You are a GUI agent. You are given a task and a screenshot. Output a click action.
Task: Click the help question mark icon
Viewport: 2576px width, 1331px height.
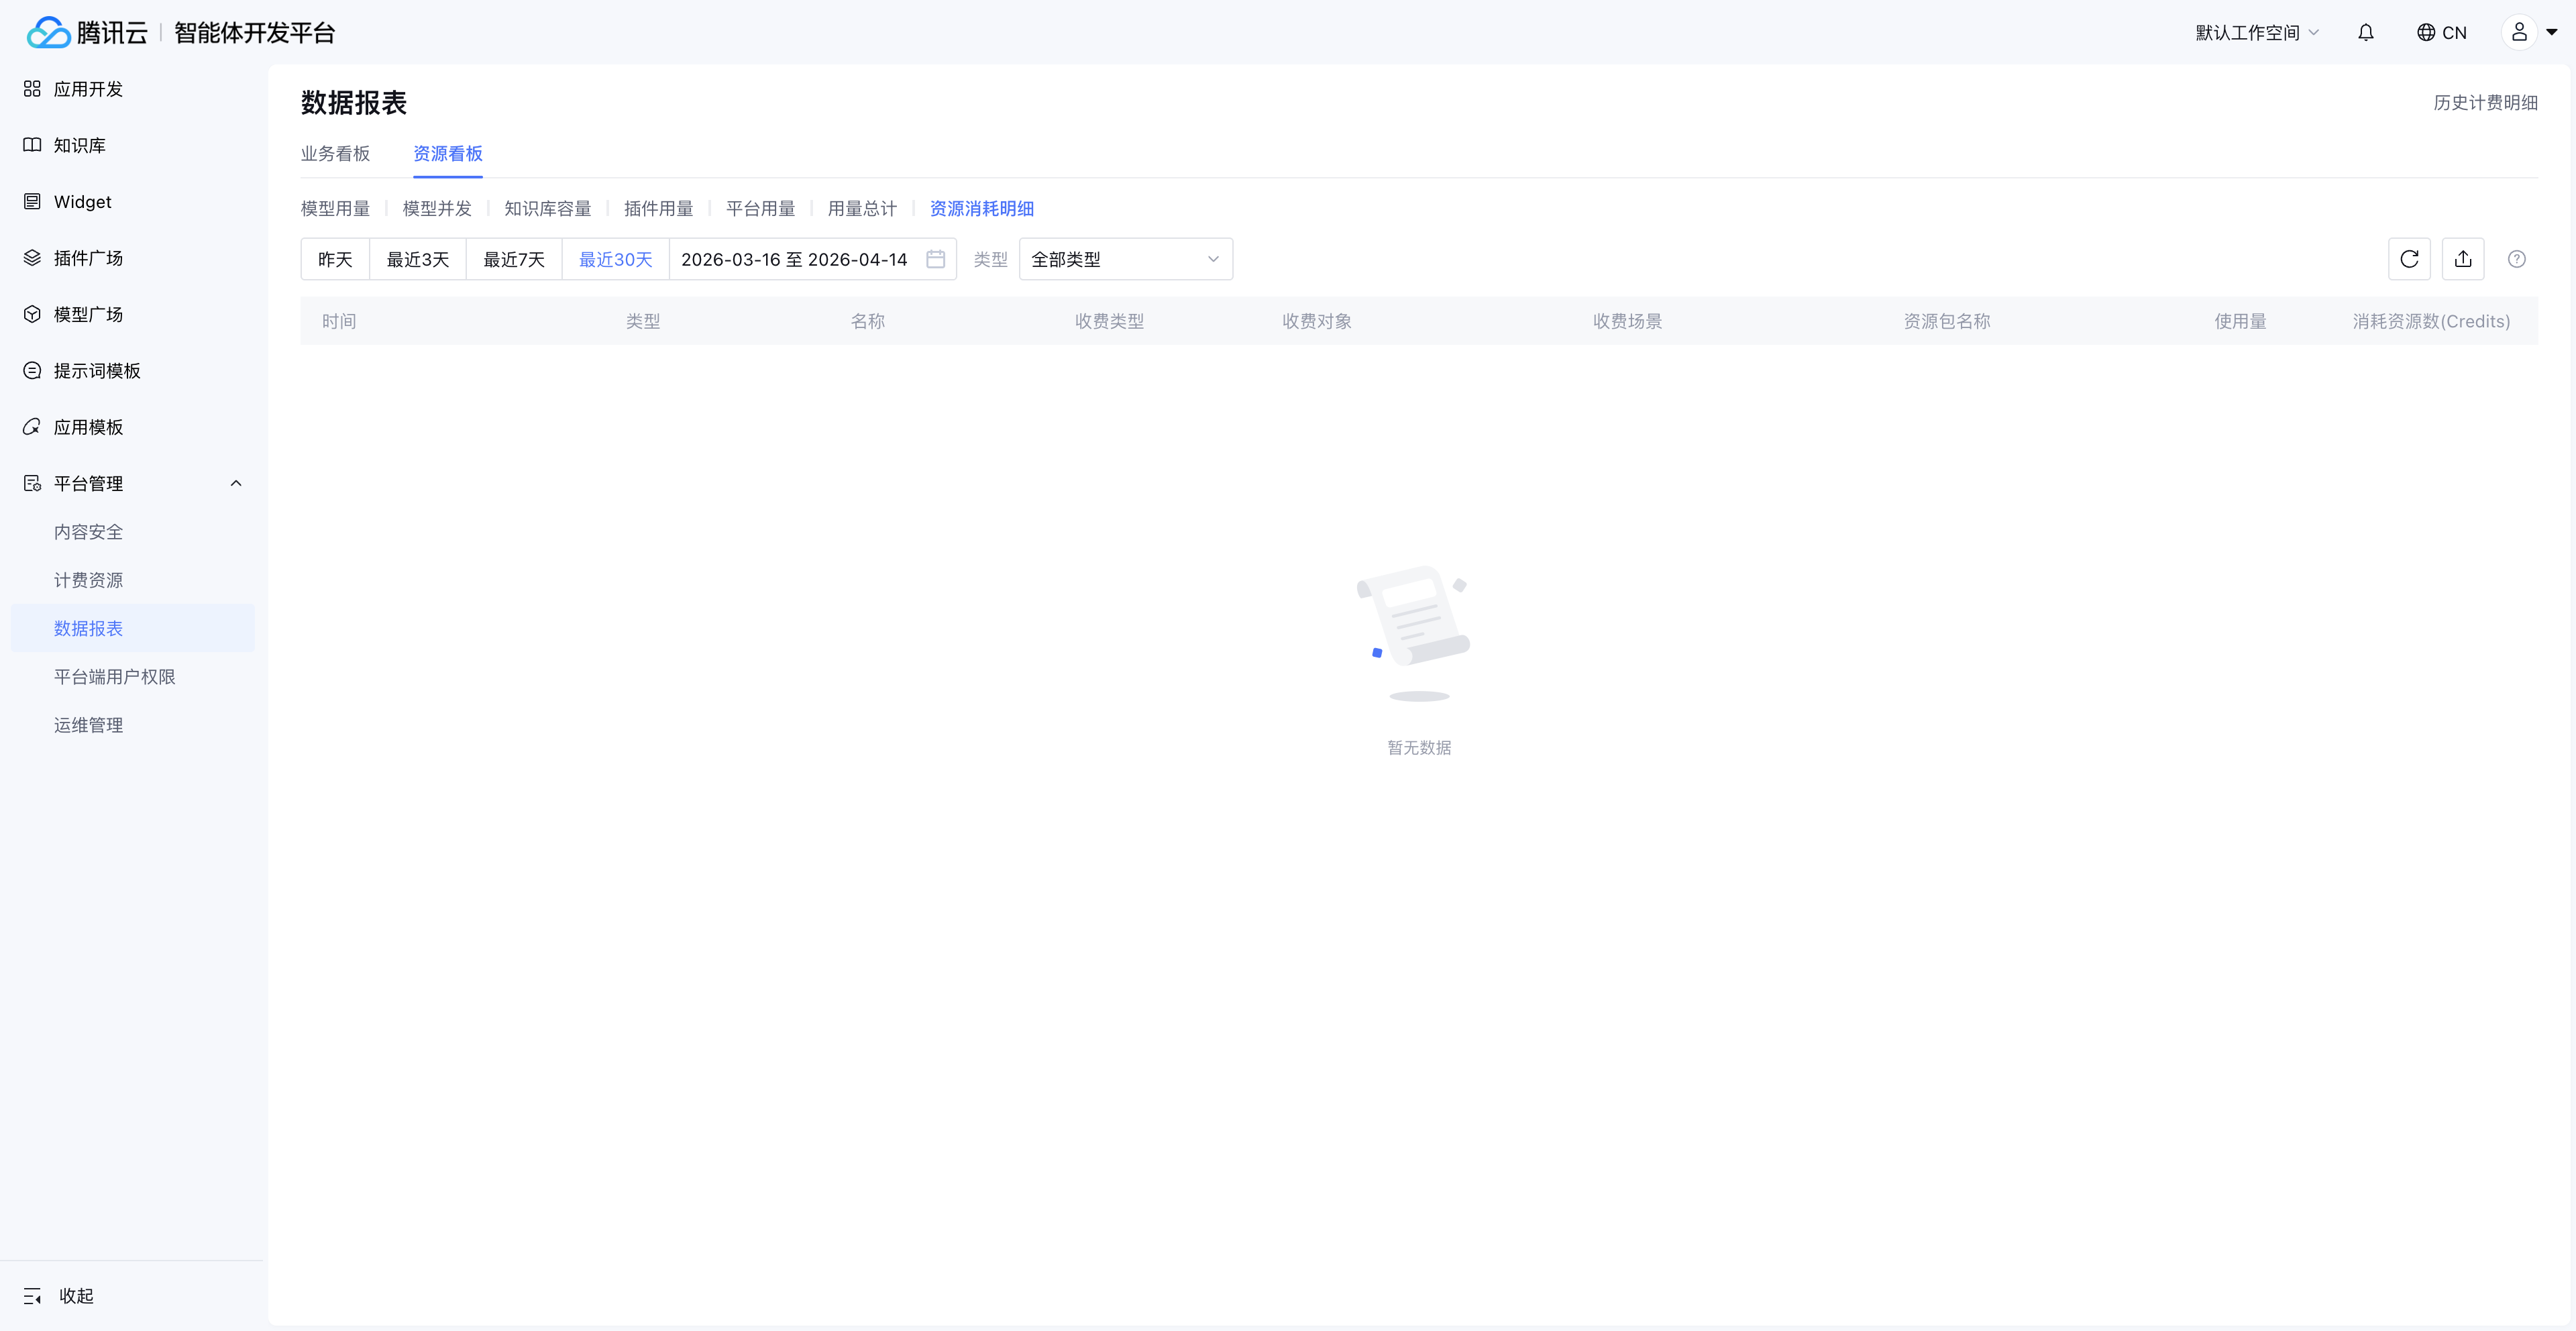(2517, 259)
